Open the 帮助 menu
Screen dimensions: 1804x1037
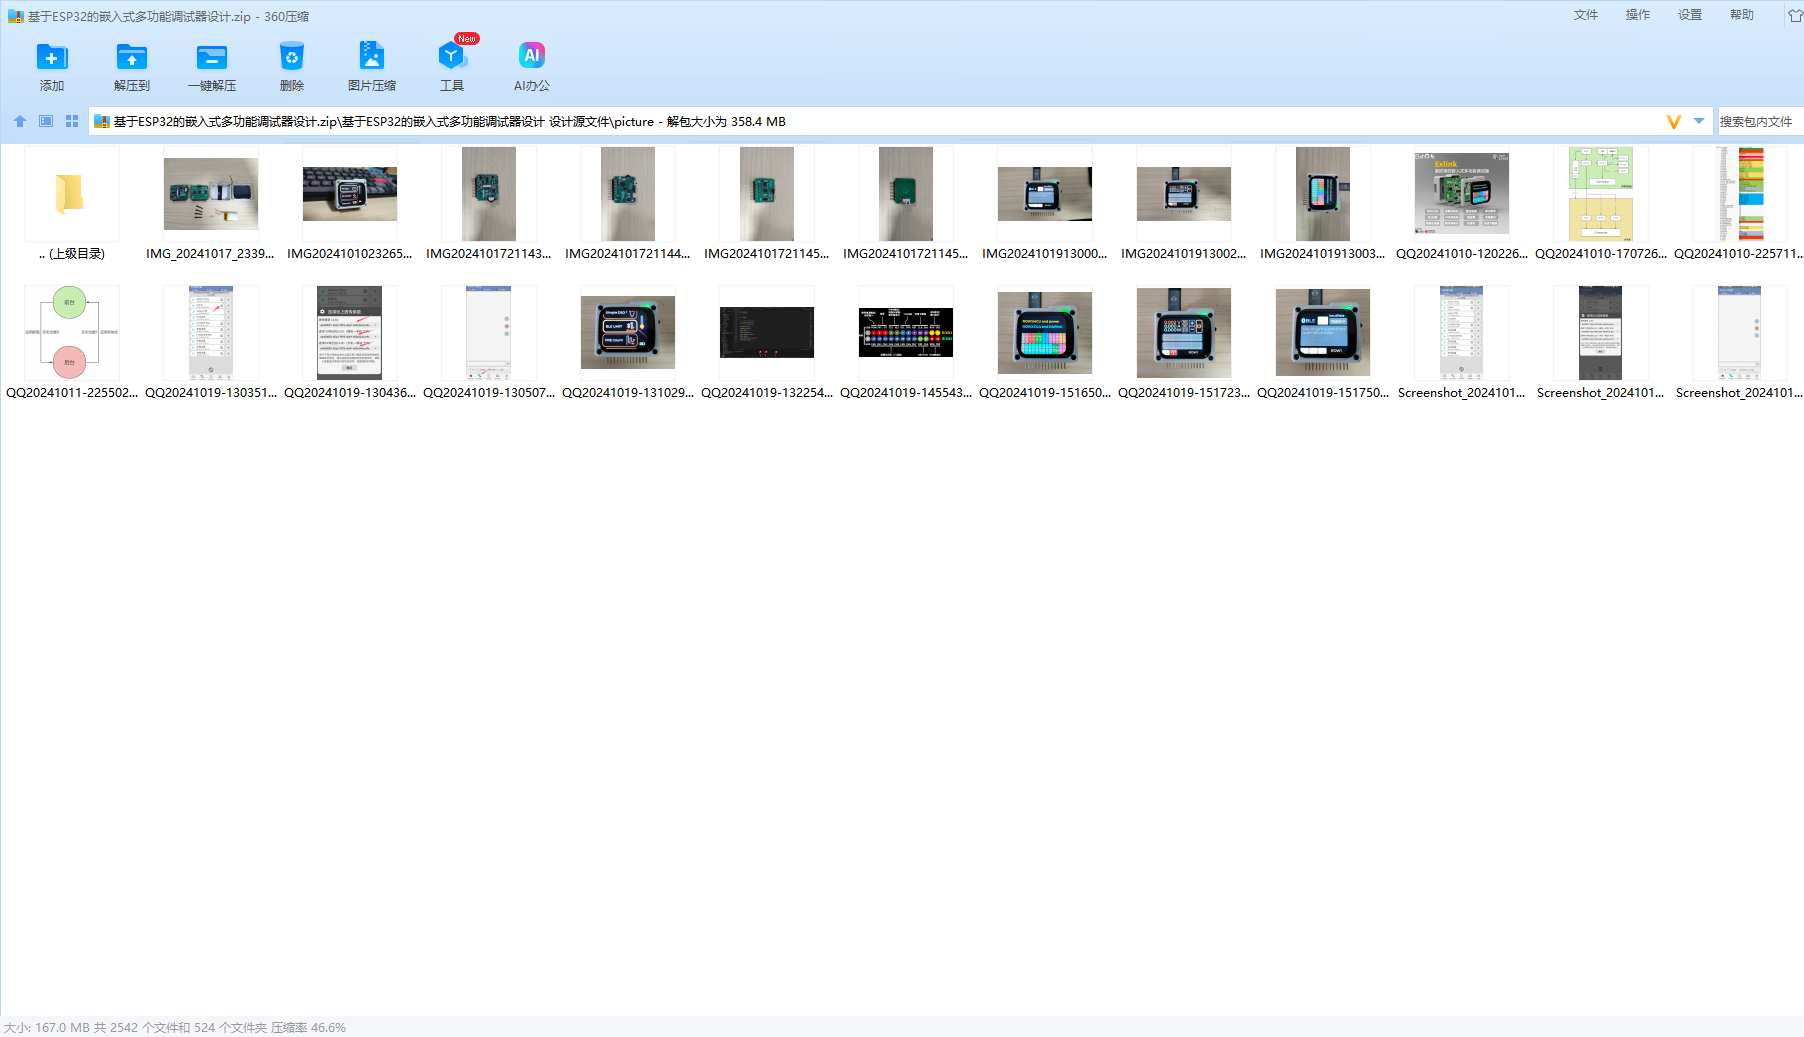pyautogui.click(x=1742, y=15)
